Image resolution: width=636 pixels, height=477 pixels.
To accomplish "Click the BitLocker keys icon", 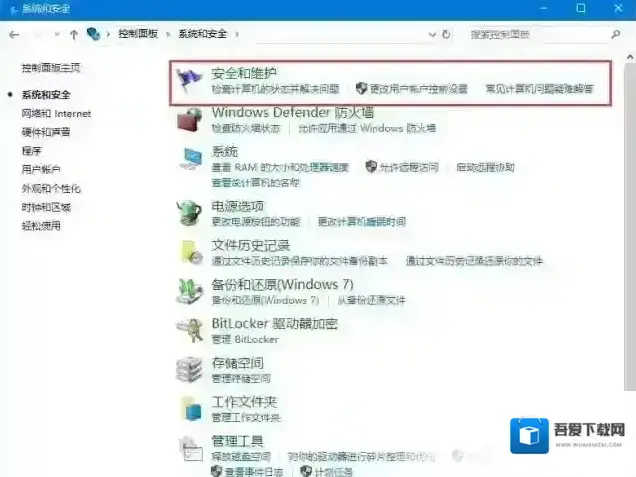I will [189, 330].
